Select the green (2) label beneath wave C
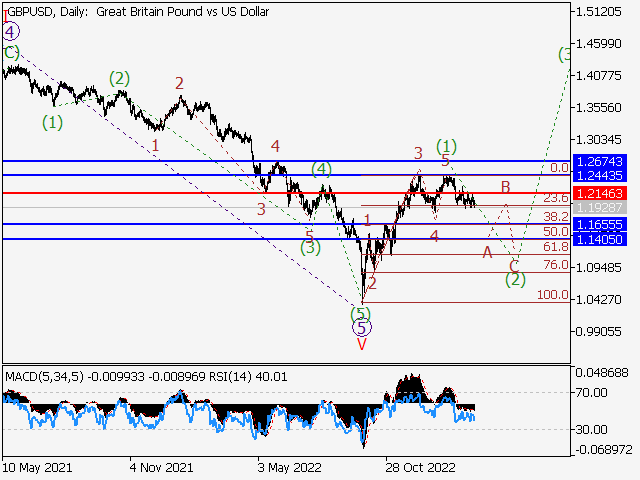 (x=516, y=280)
